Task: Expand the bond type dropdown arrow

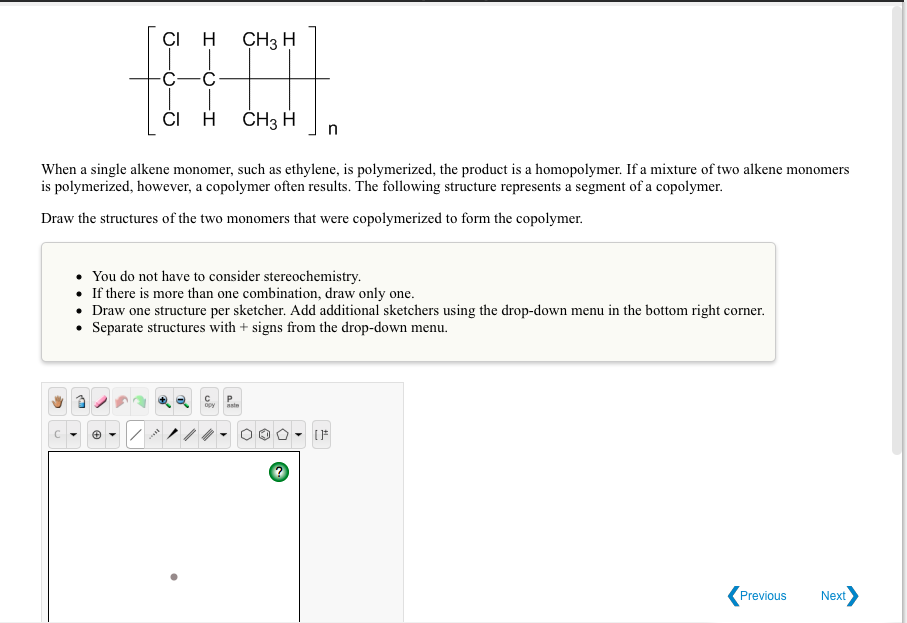Action: click(222, 434)
